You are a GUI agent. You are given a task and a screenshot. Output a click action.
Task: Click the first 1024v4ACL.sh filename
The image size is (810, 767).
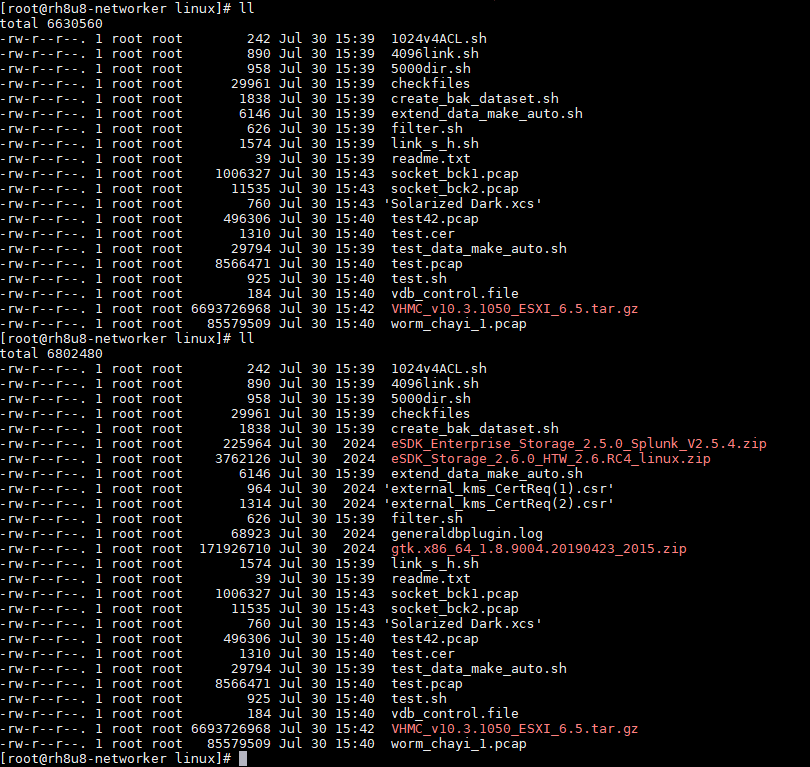click(439, 39)
